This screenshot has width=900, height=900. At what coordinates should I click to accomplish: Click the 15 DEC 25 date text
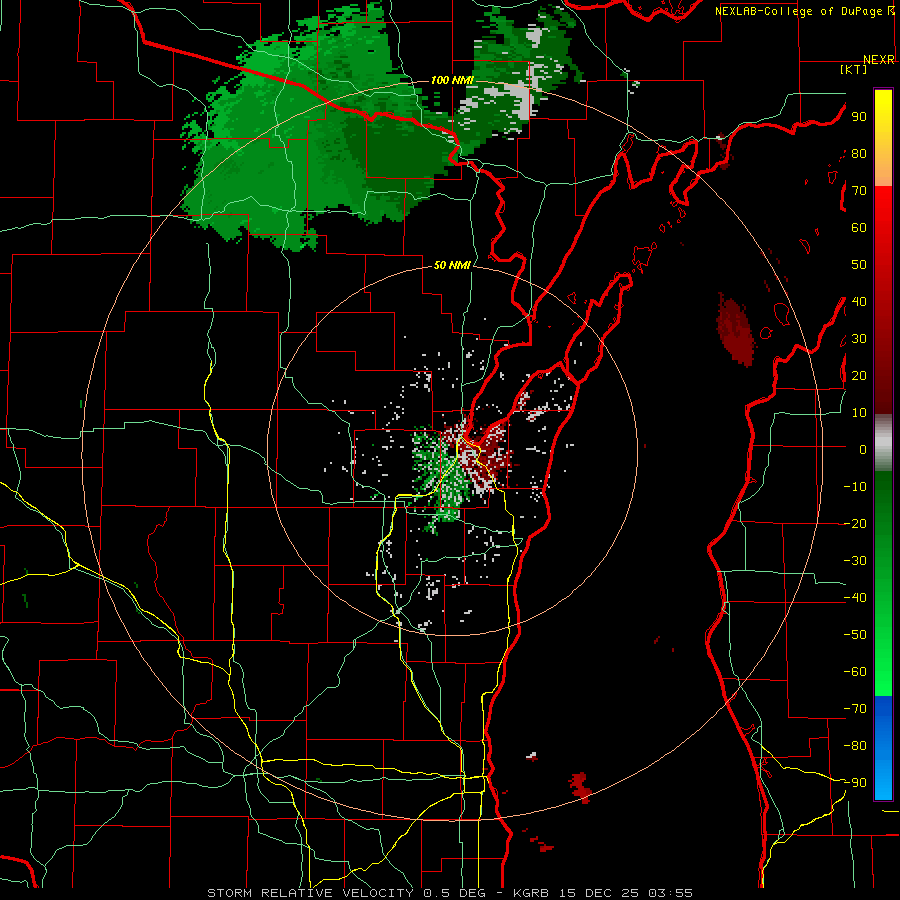599,893
